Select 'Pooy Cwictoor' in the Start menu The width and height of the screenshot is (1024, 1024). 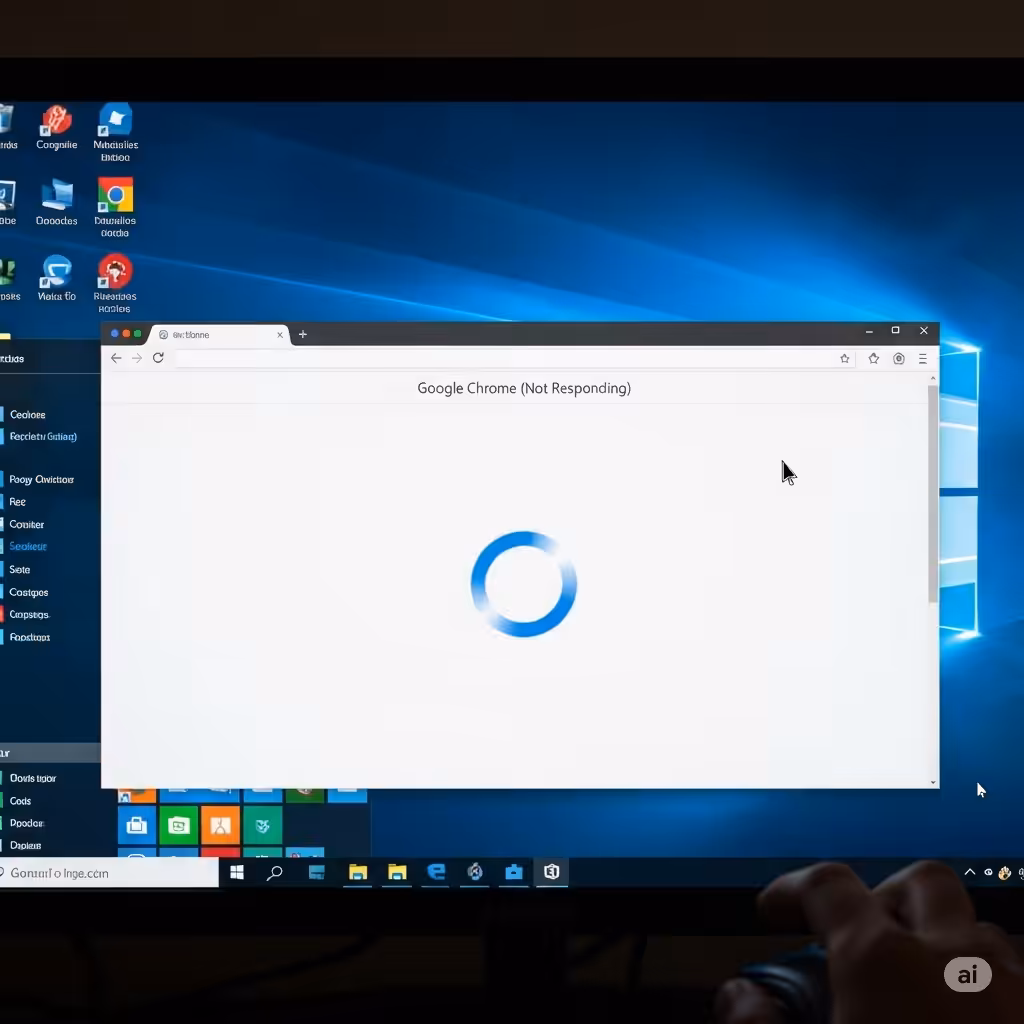point(41,479)
